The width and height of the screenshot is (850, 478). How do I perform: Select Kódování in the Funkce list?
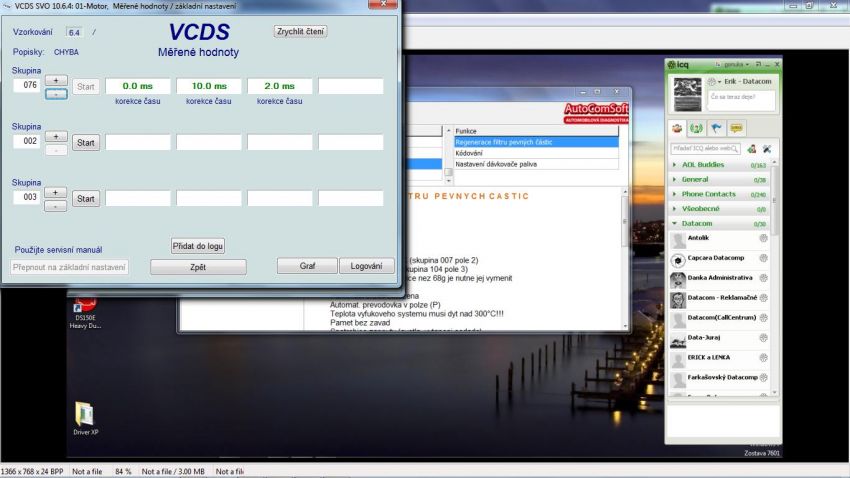(x=536, y=153)
